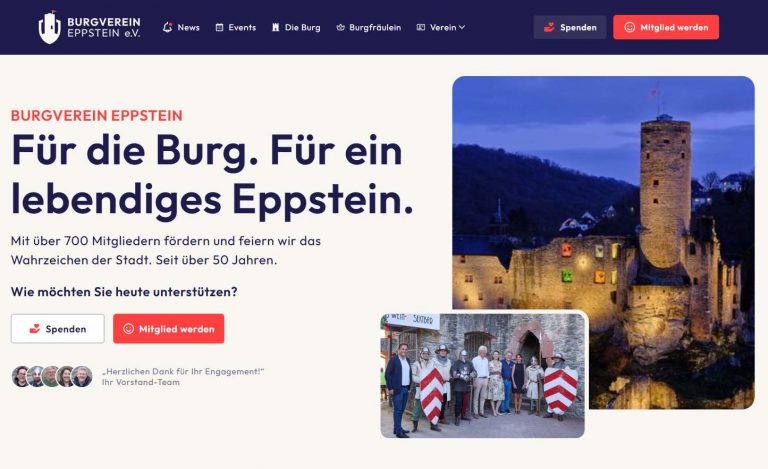Click the last board member avatar

82,376
